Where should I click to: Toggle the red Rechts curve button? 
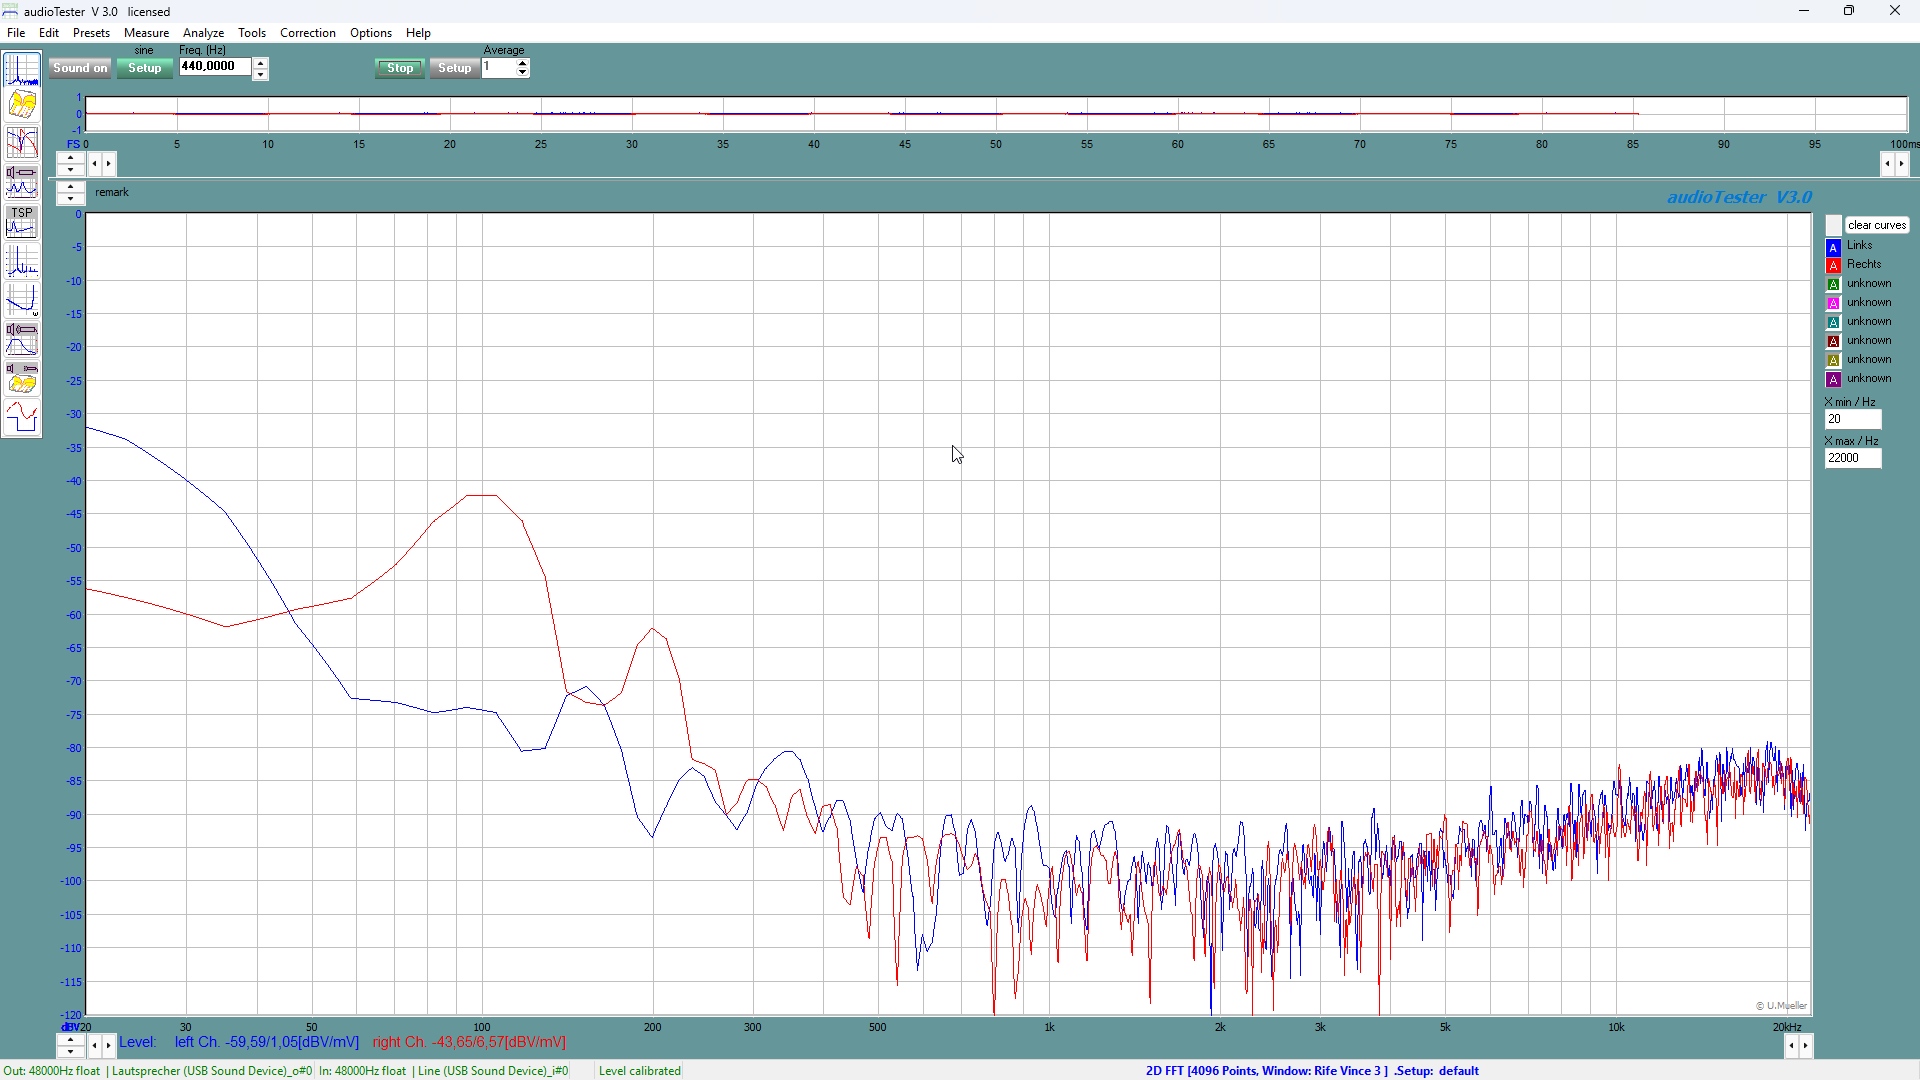(x=1833, y=266)
